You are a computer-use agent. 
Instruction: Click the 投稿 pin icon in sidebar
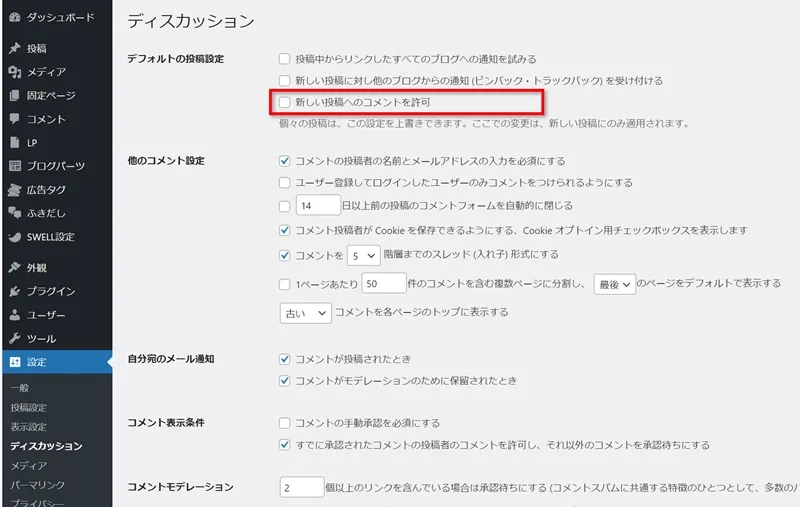pos(14,48)
